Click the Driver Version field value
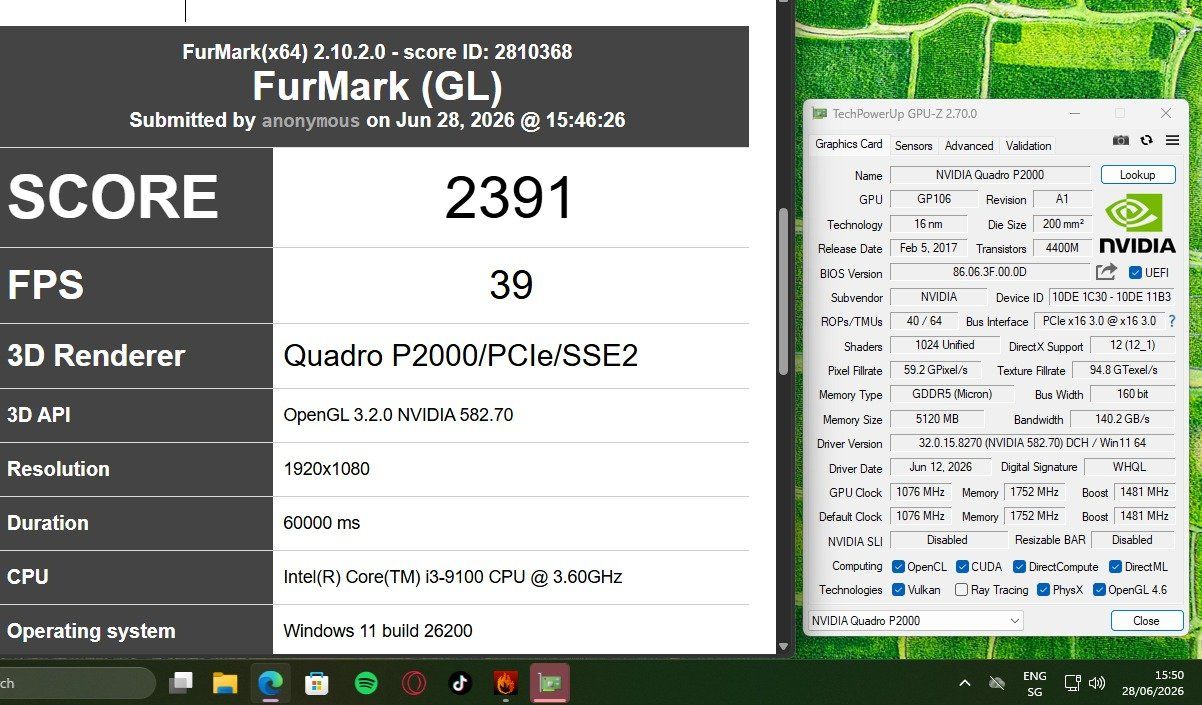The image size is (1202, 705). tap(1032, 443)
